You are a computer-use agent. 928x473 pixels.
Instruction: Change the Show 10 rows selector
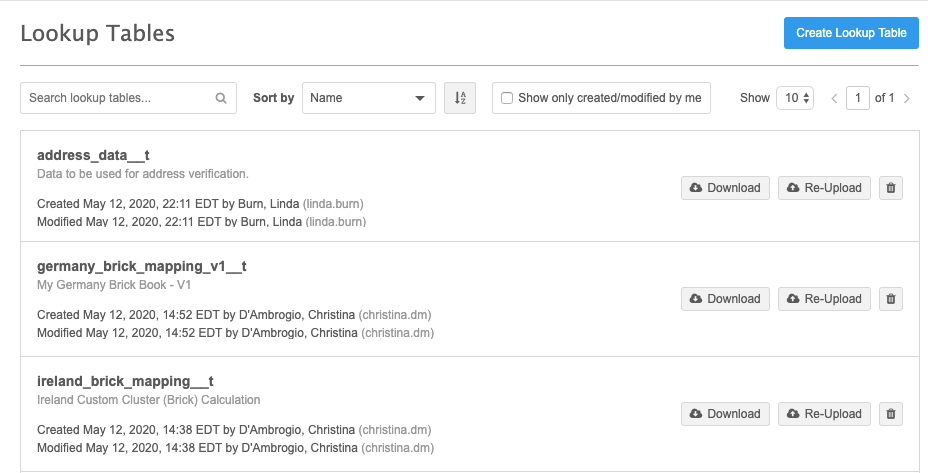796,98
